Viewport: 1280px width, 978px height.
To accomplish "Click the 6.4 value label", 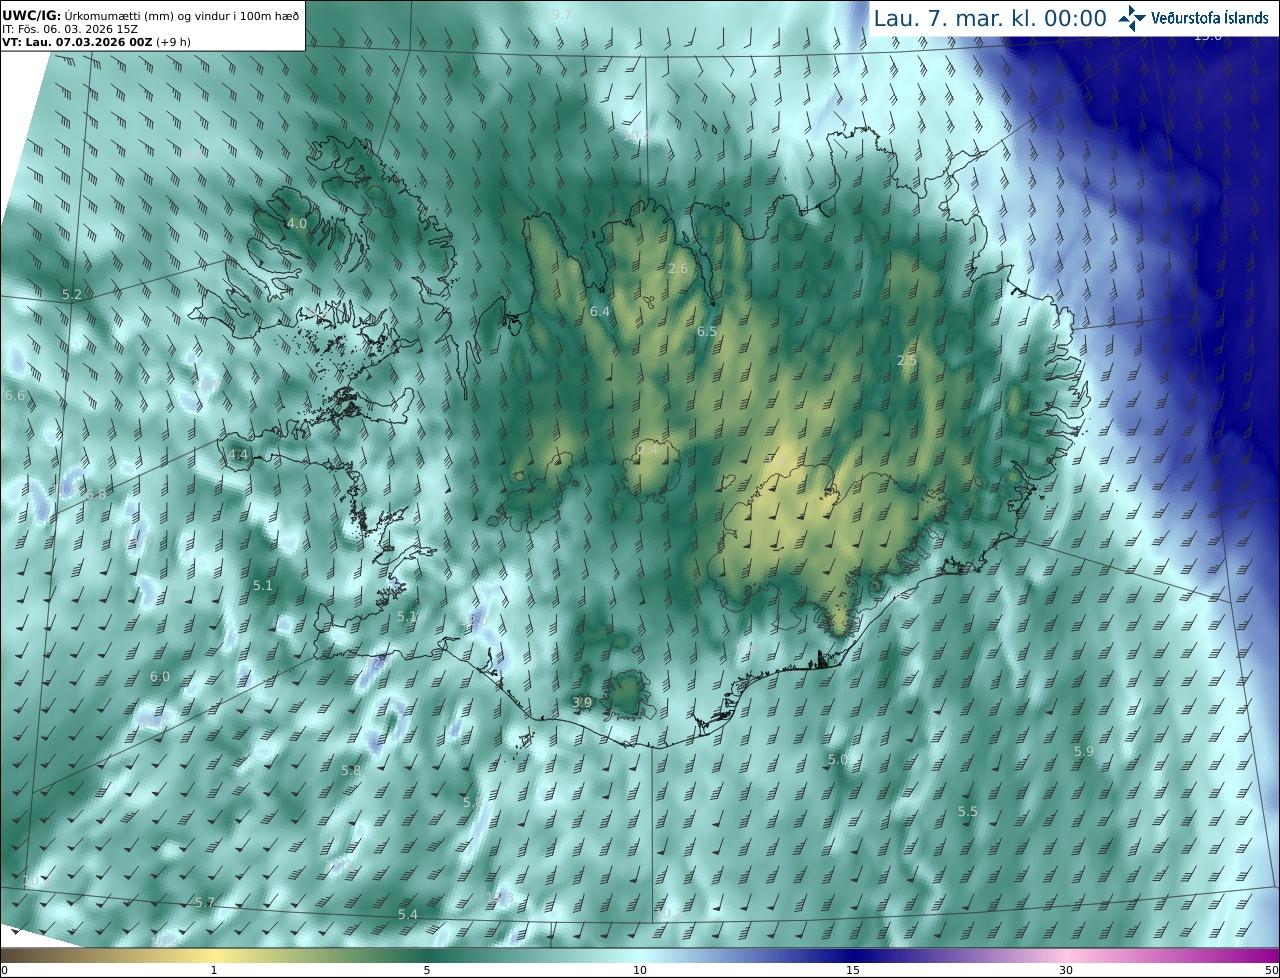I will tap(600, 312).
